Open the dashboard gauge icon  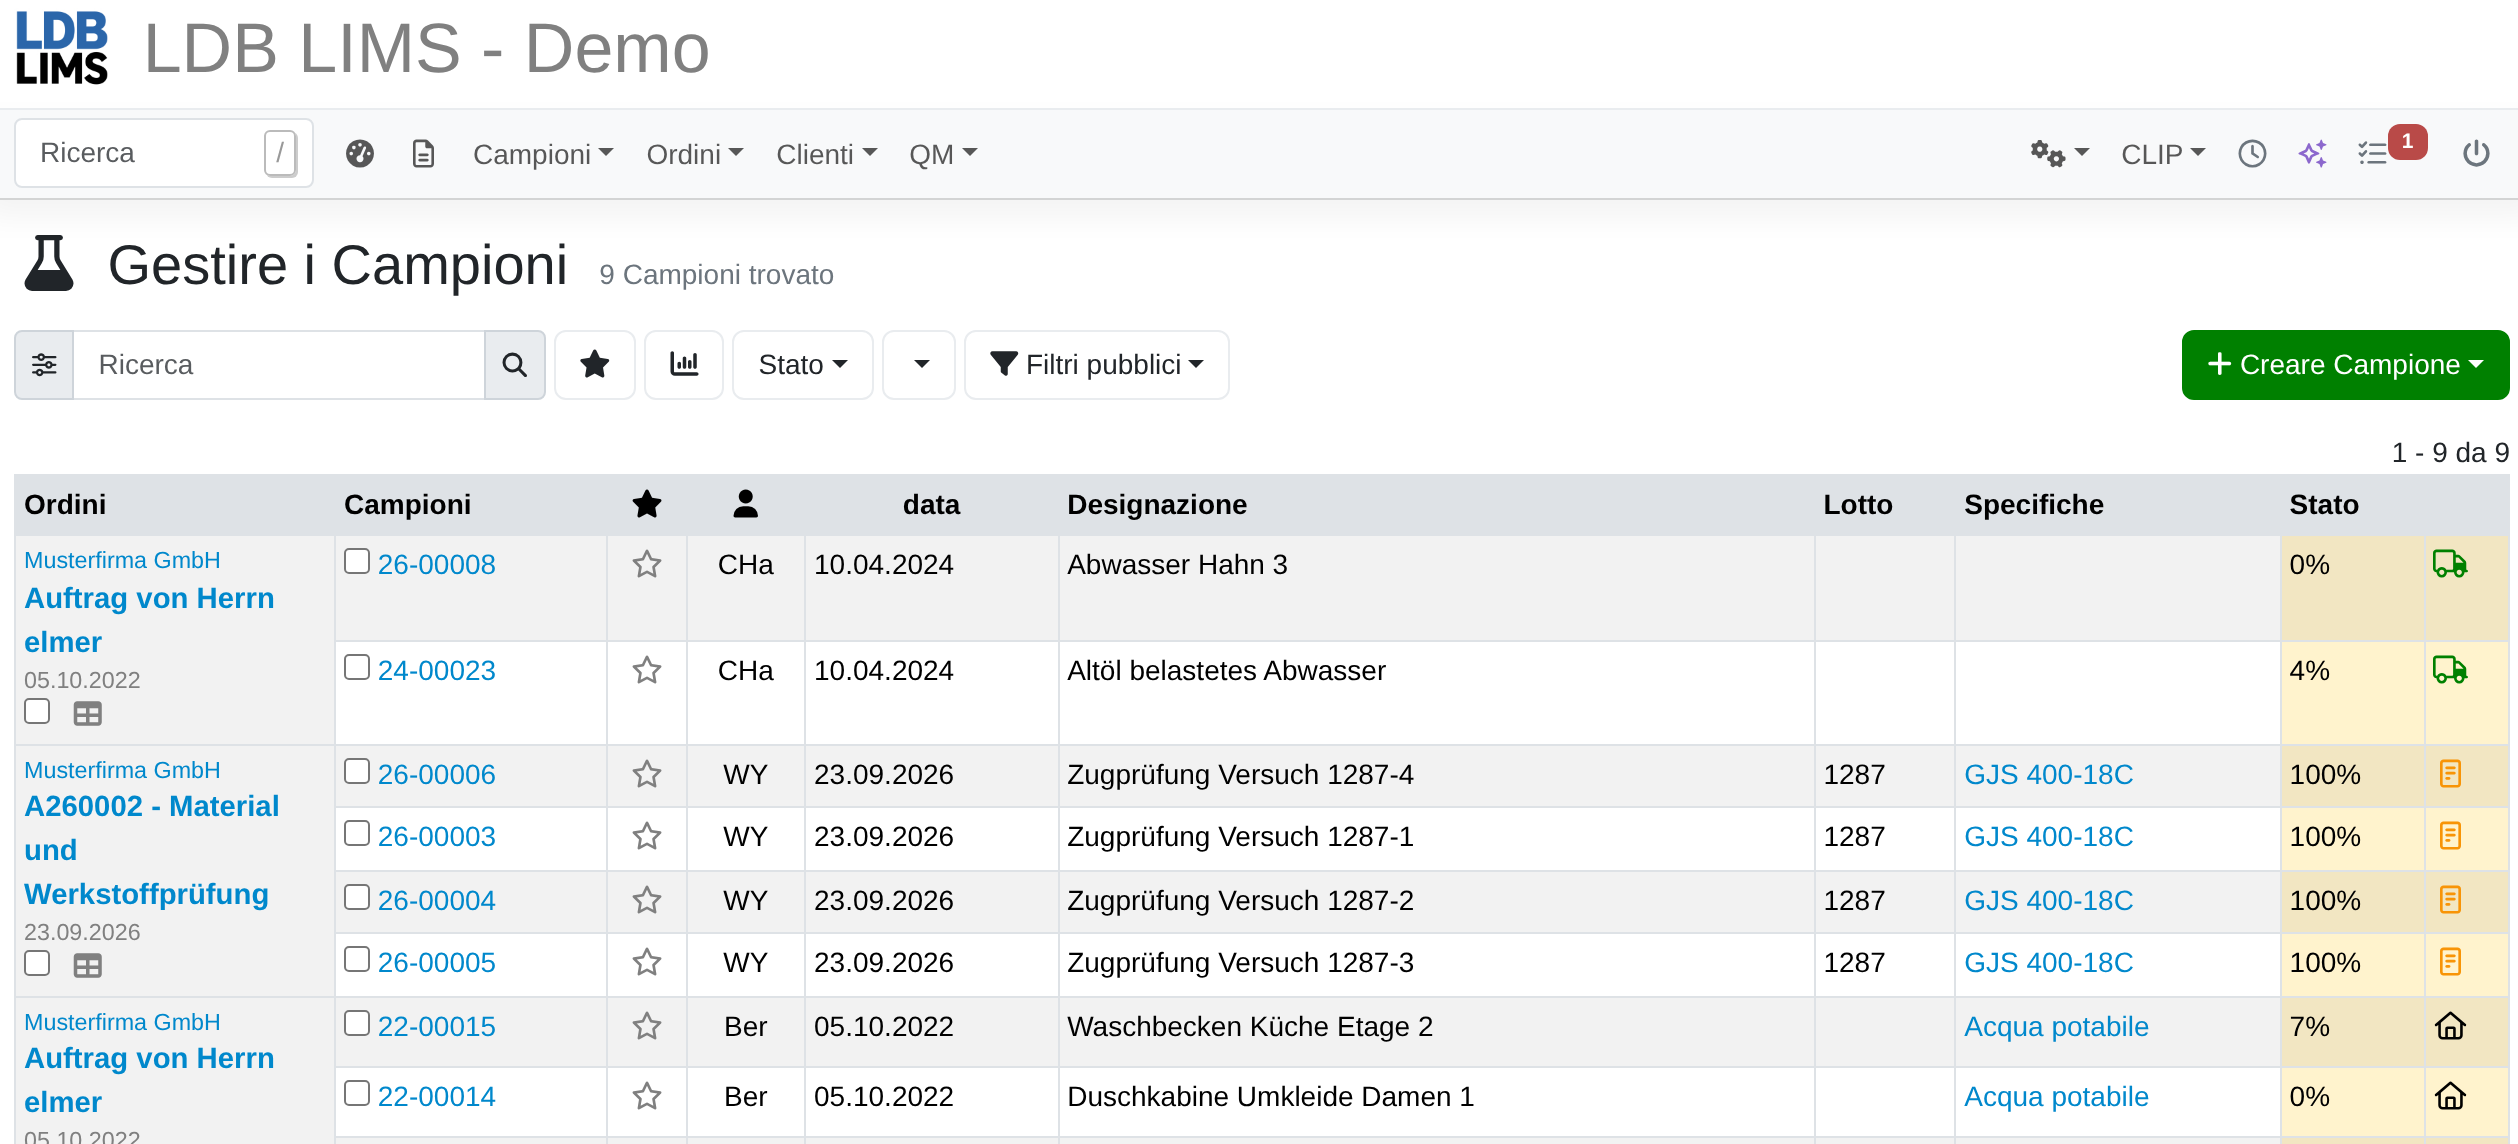[360, 154]
